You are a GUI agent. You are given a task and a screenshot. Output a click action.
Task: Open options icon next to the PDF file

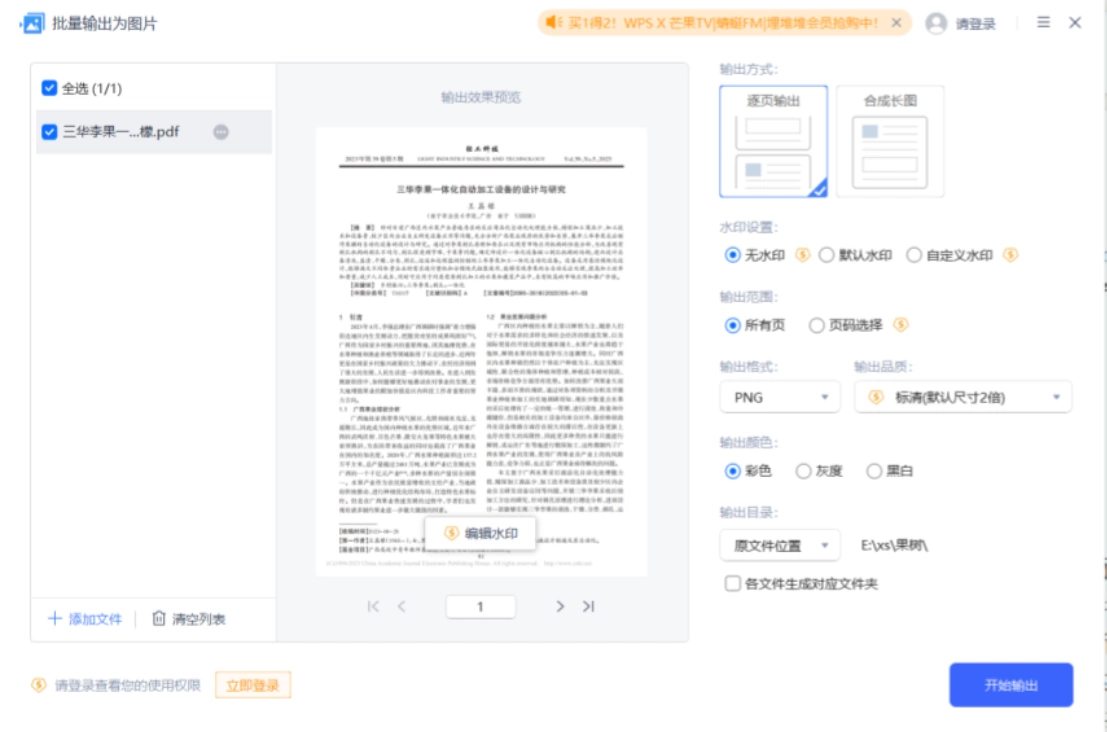tap(221, 132)
